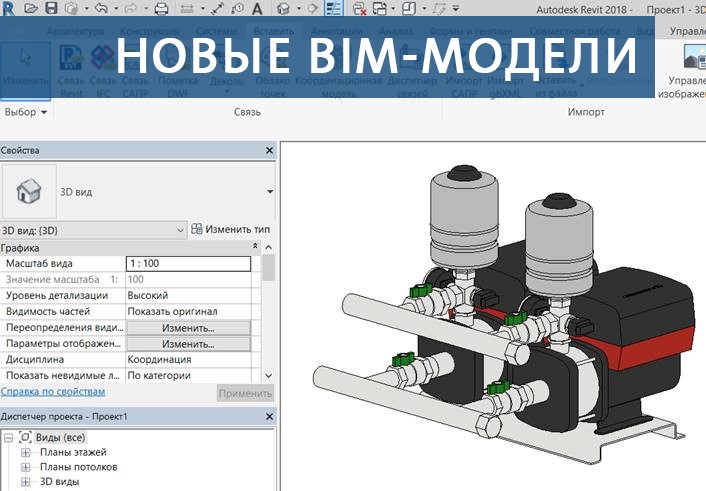
Task: Close the Свойства panel
Action: click(269, 150)
